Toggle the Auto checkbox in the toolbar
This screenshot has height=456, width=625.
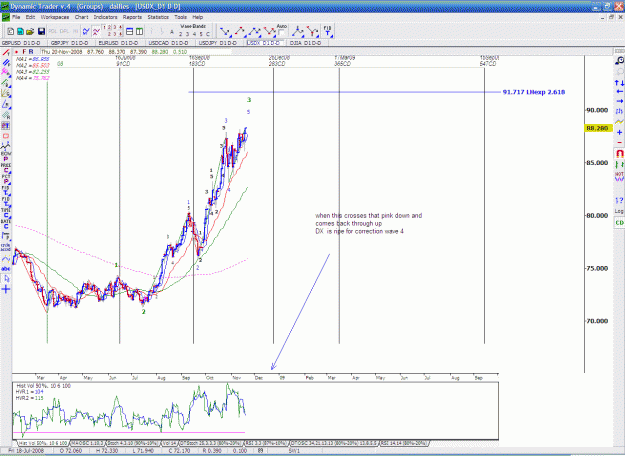coord(282,33)
